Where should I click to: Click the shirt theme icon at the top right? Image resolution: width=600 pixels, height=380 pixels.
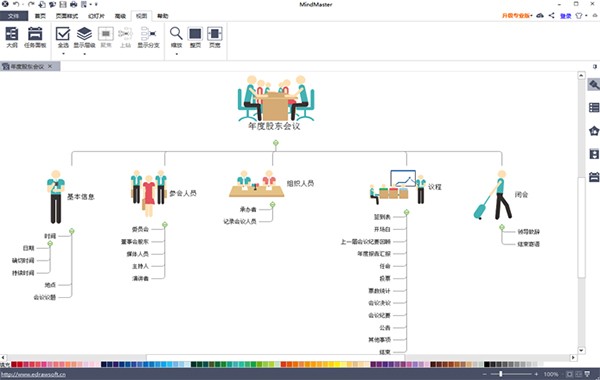point(579,16)
